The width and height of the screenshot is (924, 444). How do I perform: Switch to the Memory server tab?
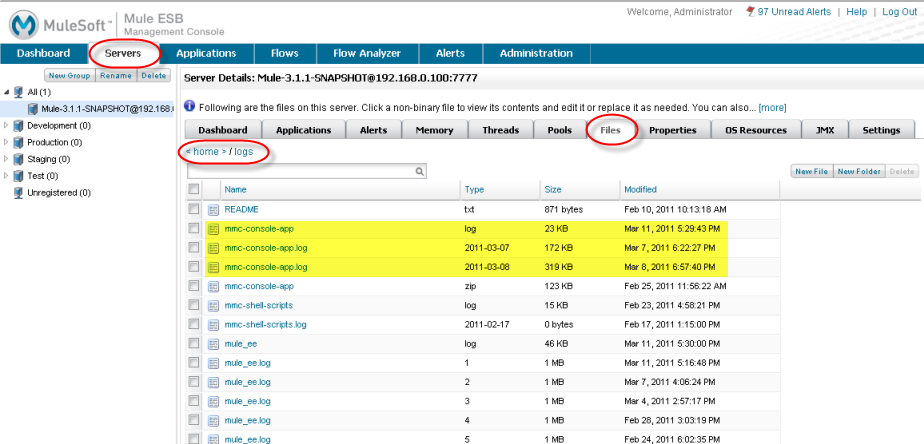434,130
